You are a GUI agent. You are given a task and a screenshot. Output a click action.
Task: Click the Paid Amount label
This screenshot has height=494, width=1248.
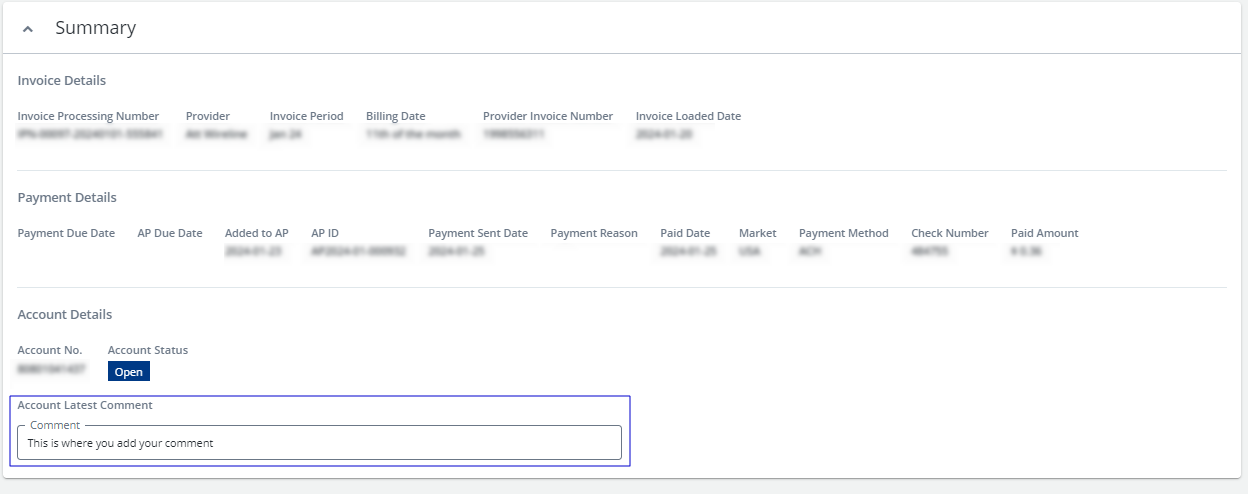(x=1044, y=233)
